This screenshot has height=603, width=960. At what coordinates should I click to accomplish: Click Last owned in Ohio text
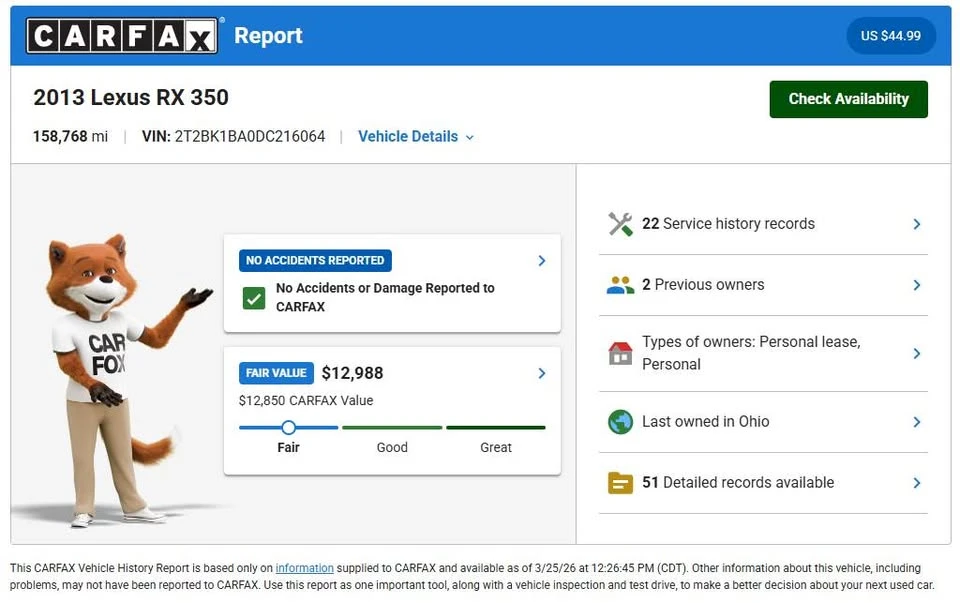click(x=705, y=422)
